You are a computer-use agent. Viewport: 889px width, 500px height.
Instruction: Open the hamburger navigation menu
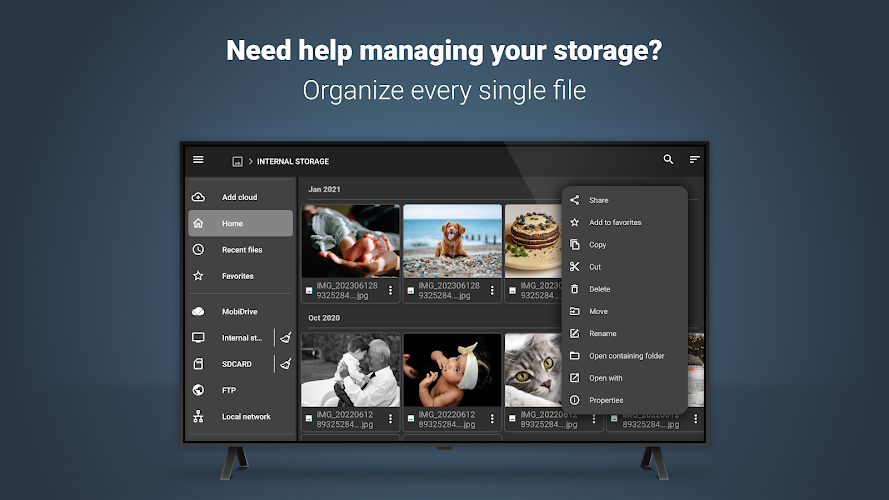(x=198, y=160)
